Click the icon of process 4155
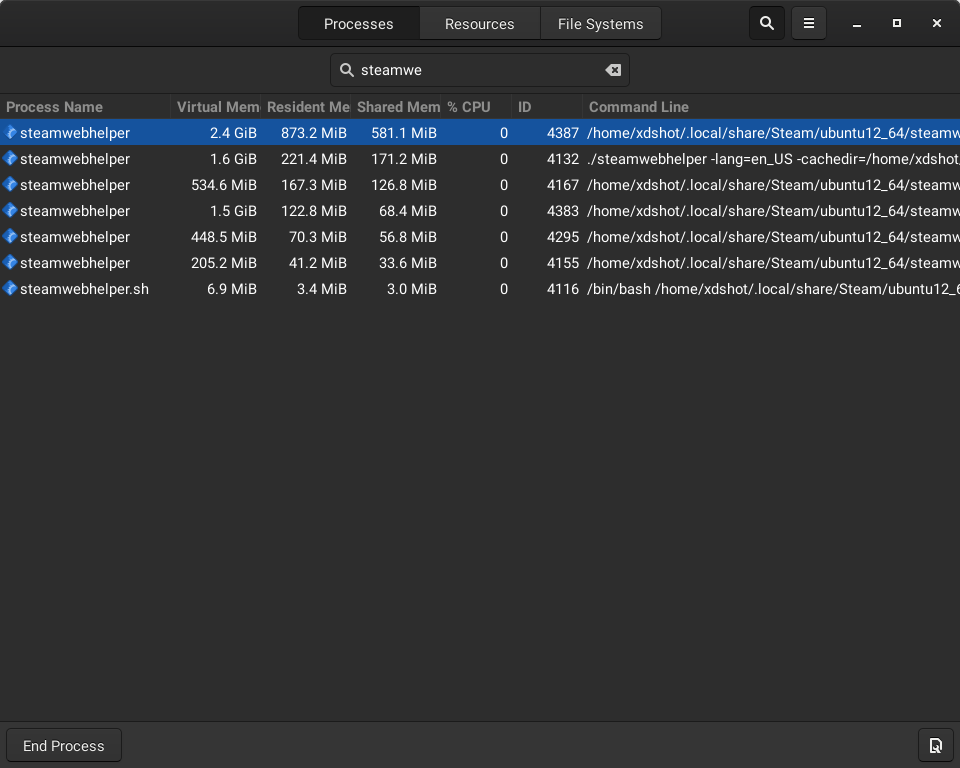Image resolution: width=960 pixels, height=768 pixels. (x=10, y=263)
